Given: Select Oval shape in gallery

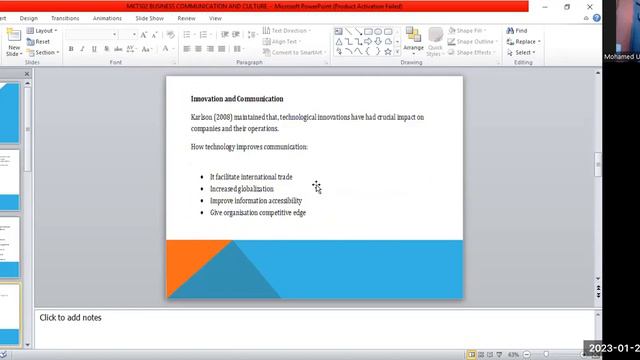Looking at the screenshot, I should [378, 31].
